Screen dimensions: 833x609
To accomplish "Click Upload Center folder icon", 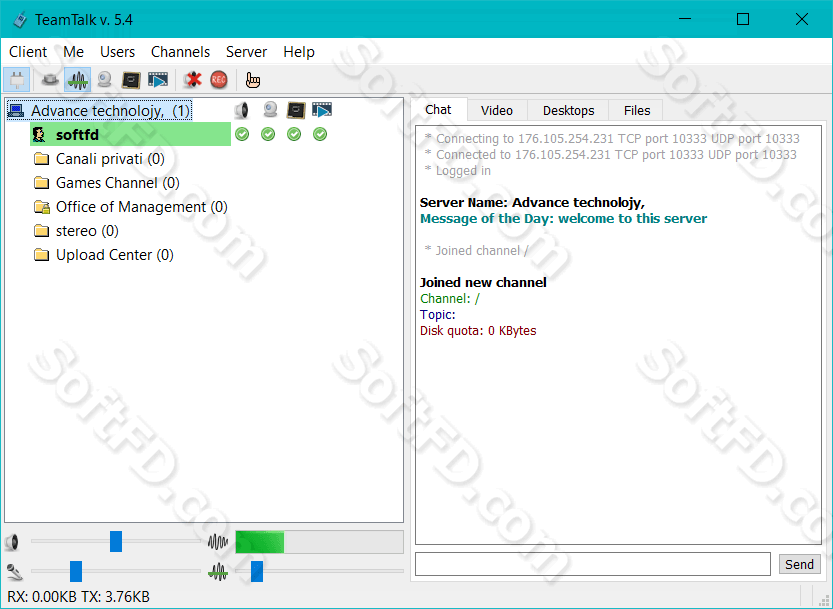I will pos(41,254).
